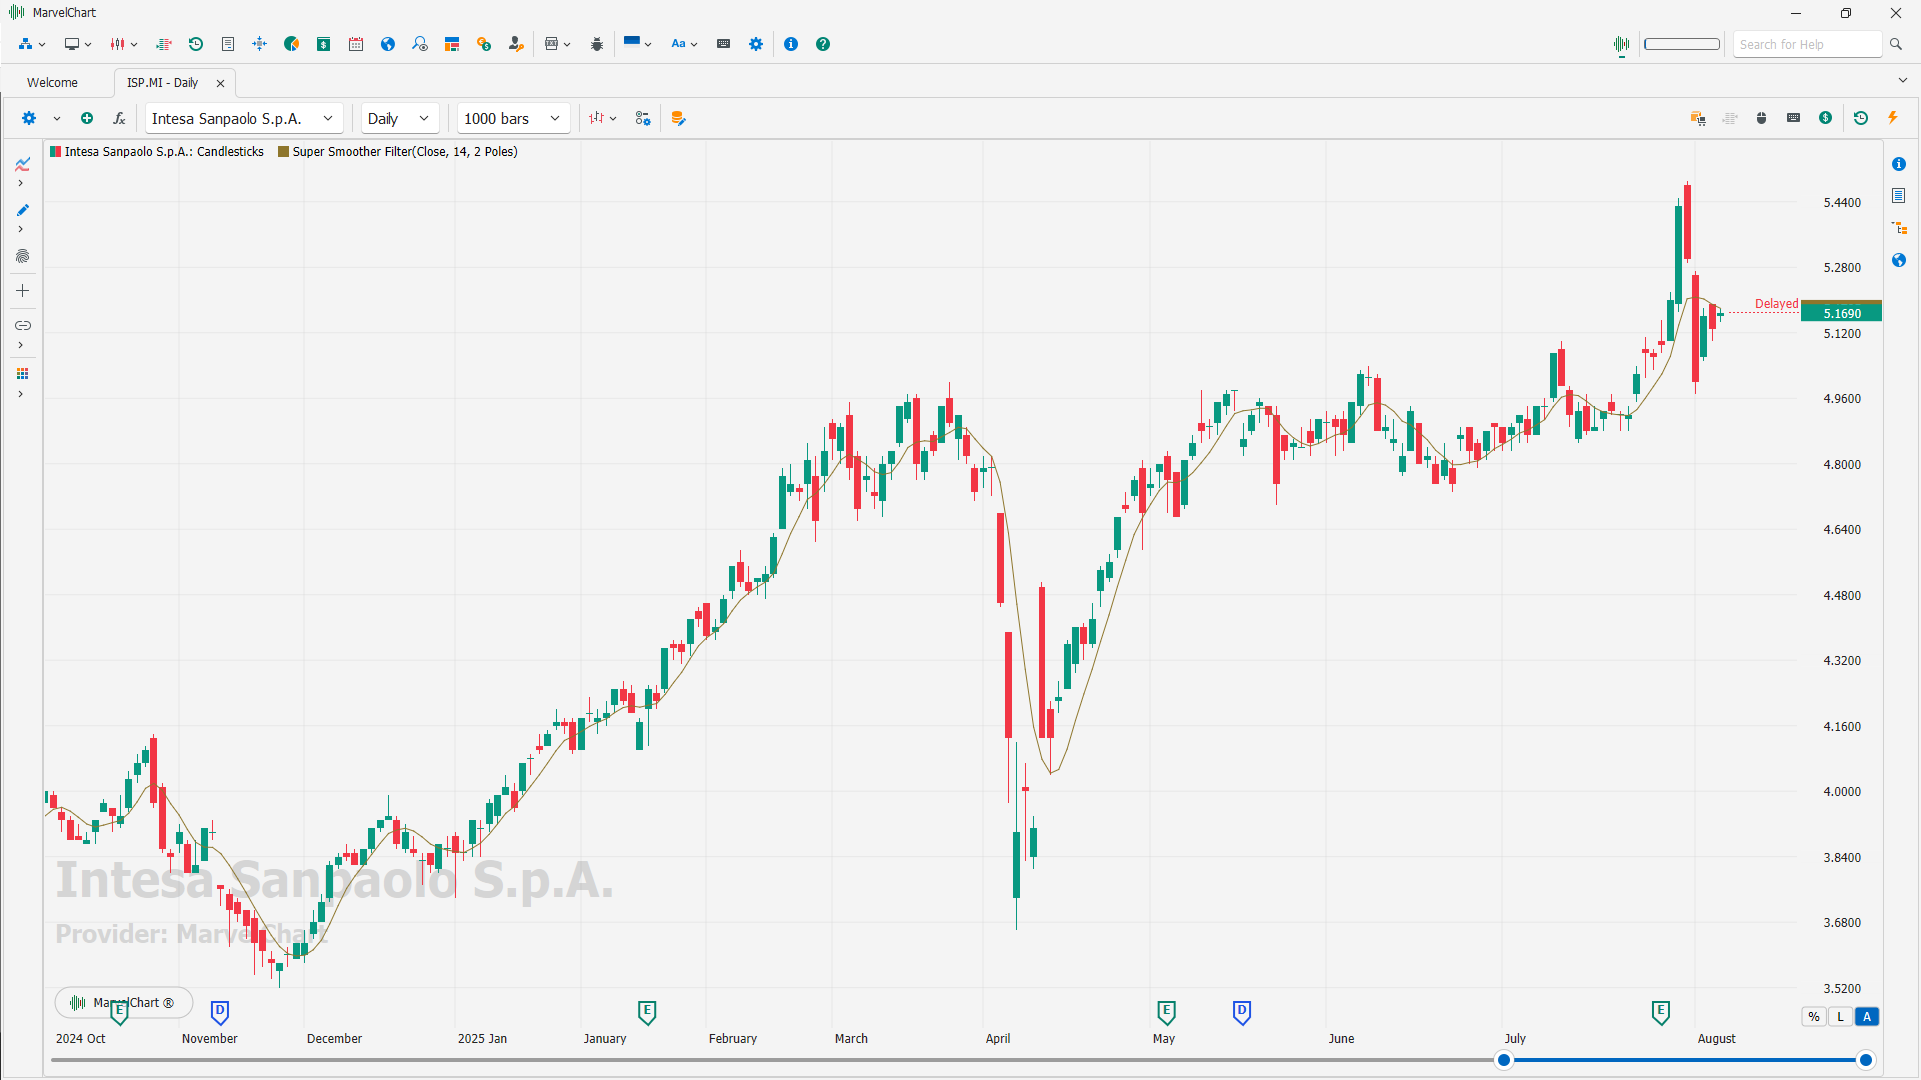Toggle percent scale with the % button
Screen dimensions: 1921x1080
click(x=1814, y=1016)
